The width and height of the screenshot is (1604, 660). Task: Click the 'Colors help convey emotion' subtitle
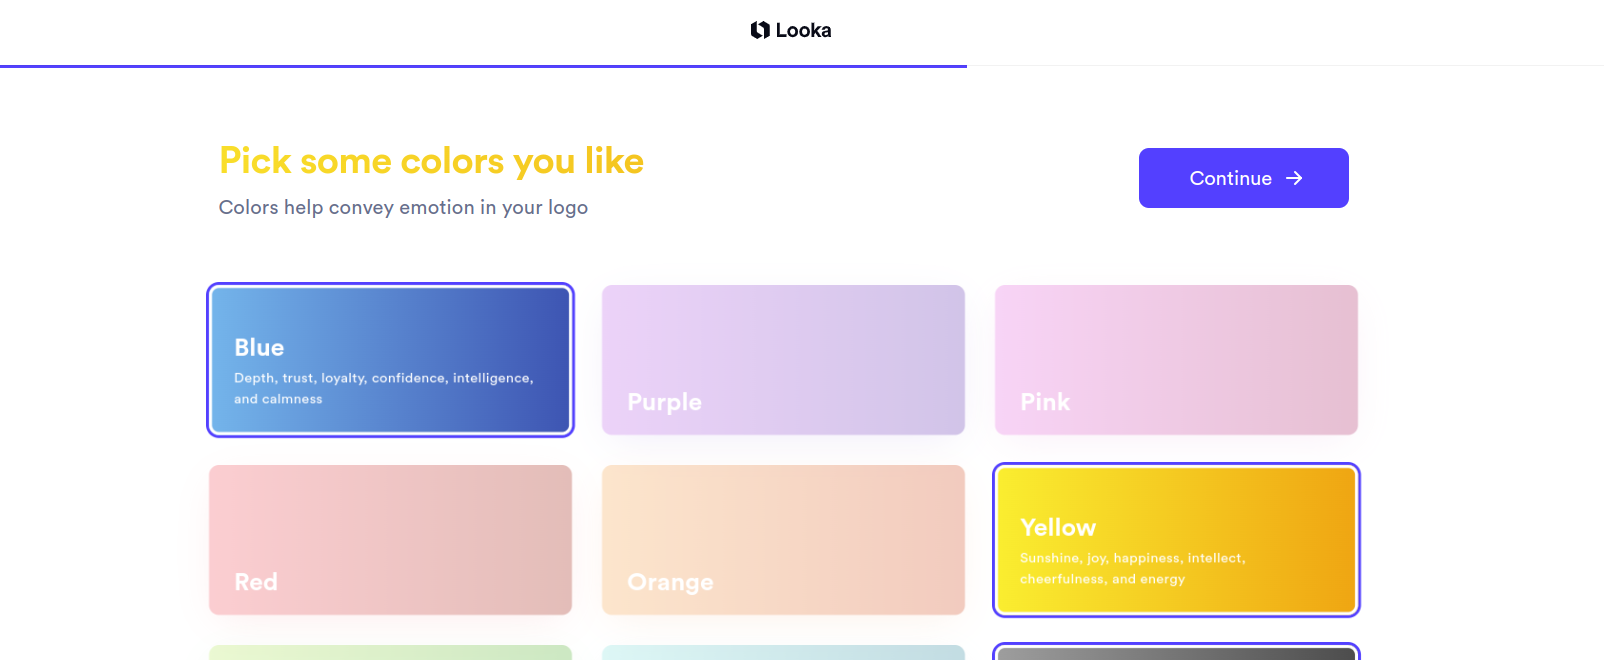[403, 207]
